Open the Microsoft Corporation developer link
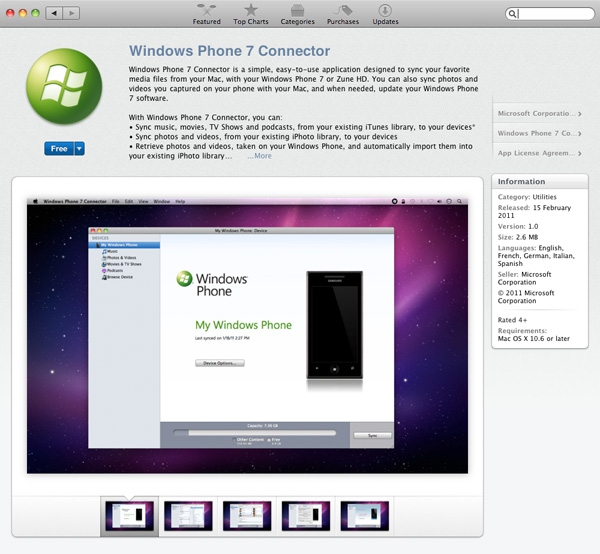 click(x=536, y=113)
